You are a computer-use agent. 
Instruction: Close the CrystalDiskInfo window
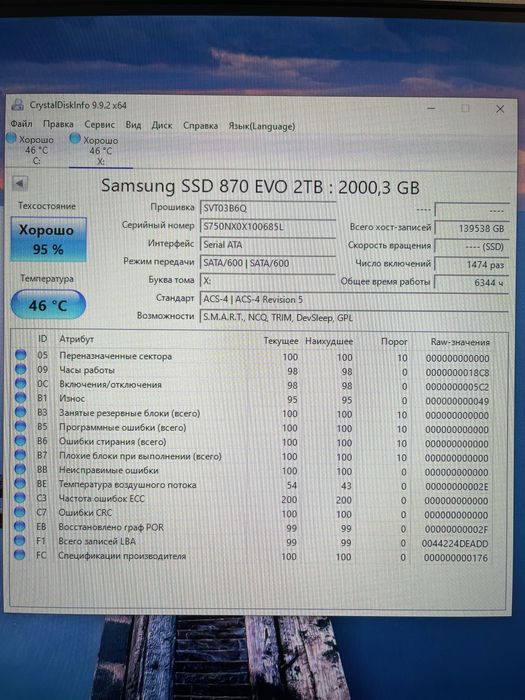(x=500, y=109)
